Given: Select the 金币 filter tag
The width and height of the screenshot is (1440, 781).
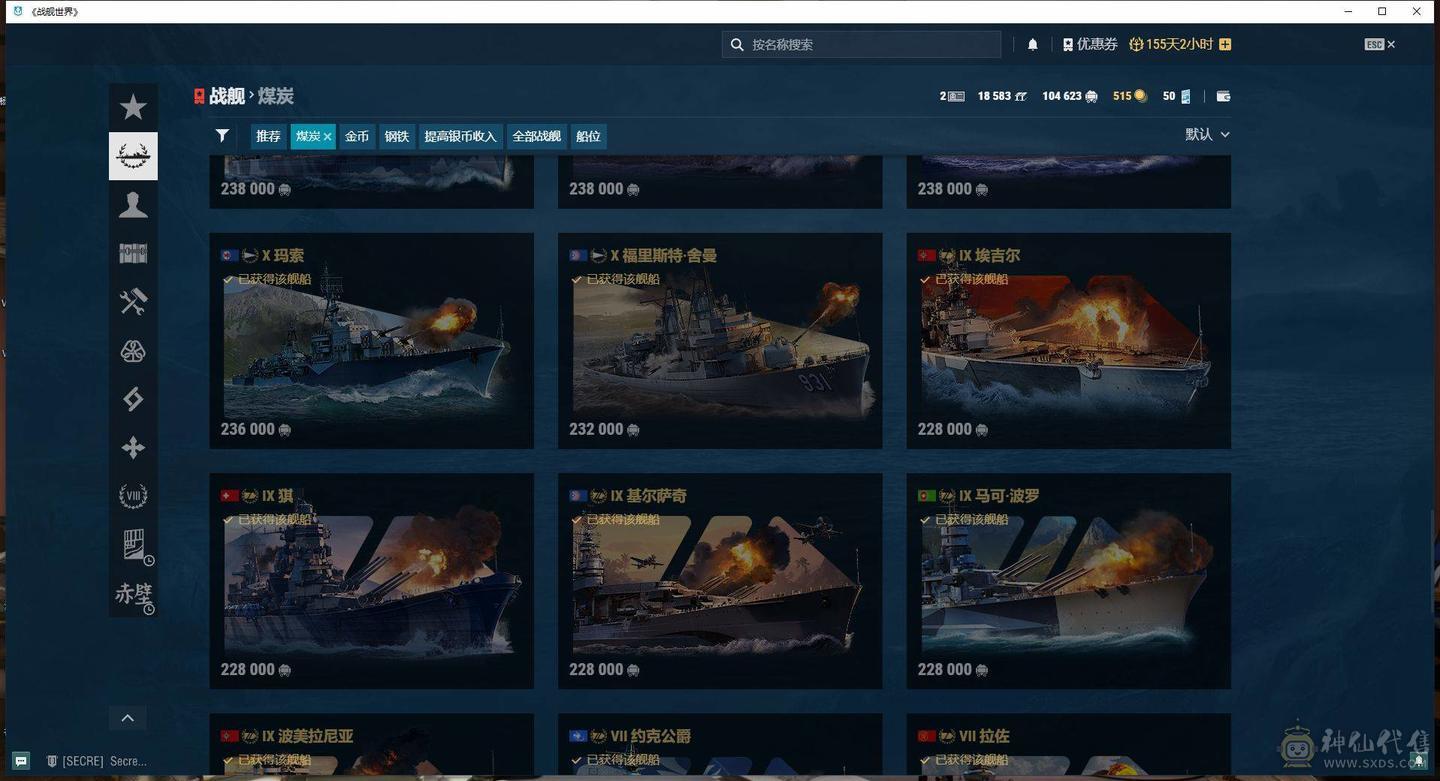Looking at the screenshot, I should coord(357,136).
